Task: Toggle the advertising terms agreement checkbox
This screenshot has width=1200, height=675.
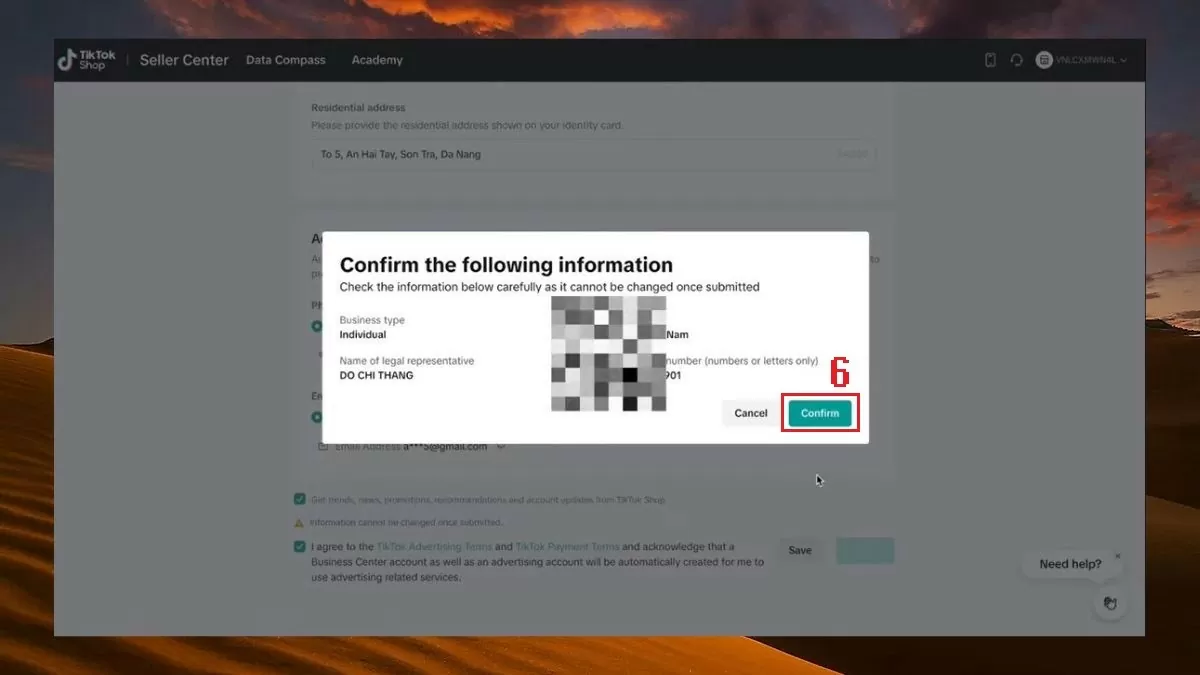Action: 300,547
